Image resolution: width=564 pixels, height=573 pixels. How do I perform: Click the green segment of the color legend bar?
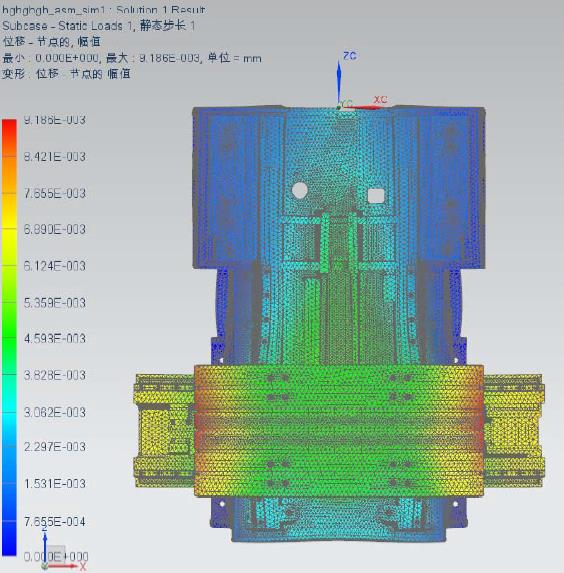coord(9,320)
